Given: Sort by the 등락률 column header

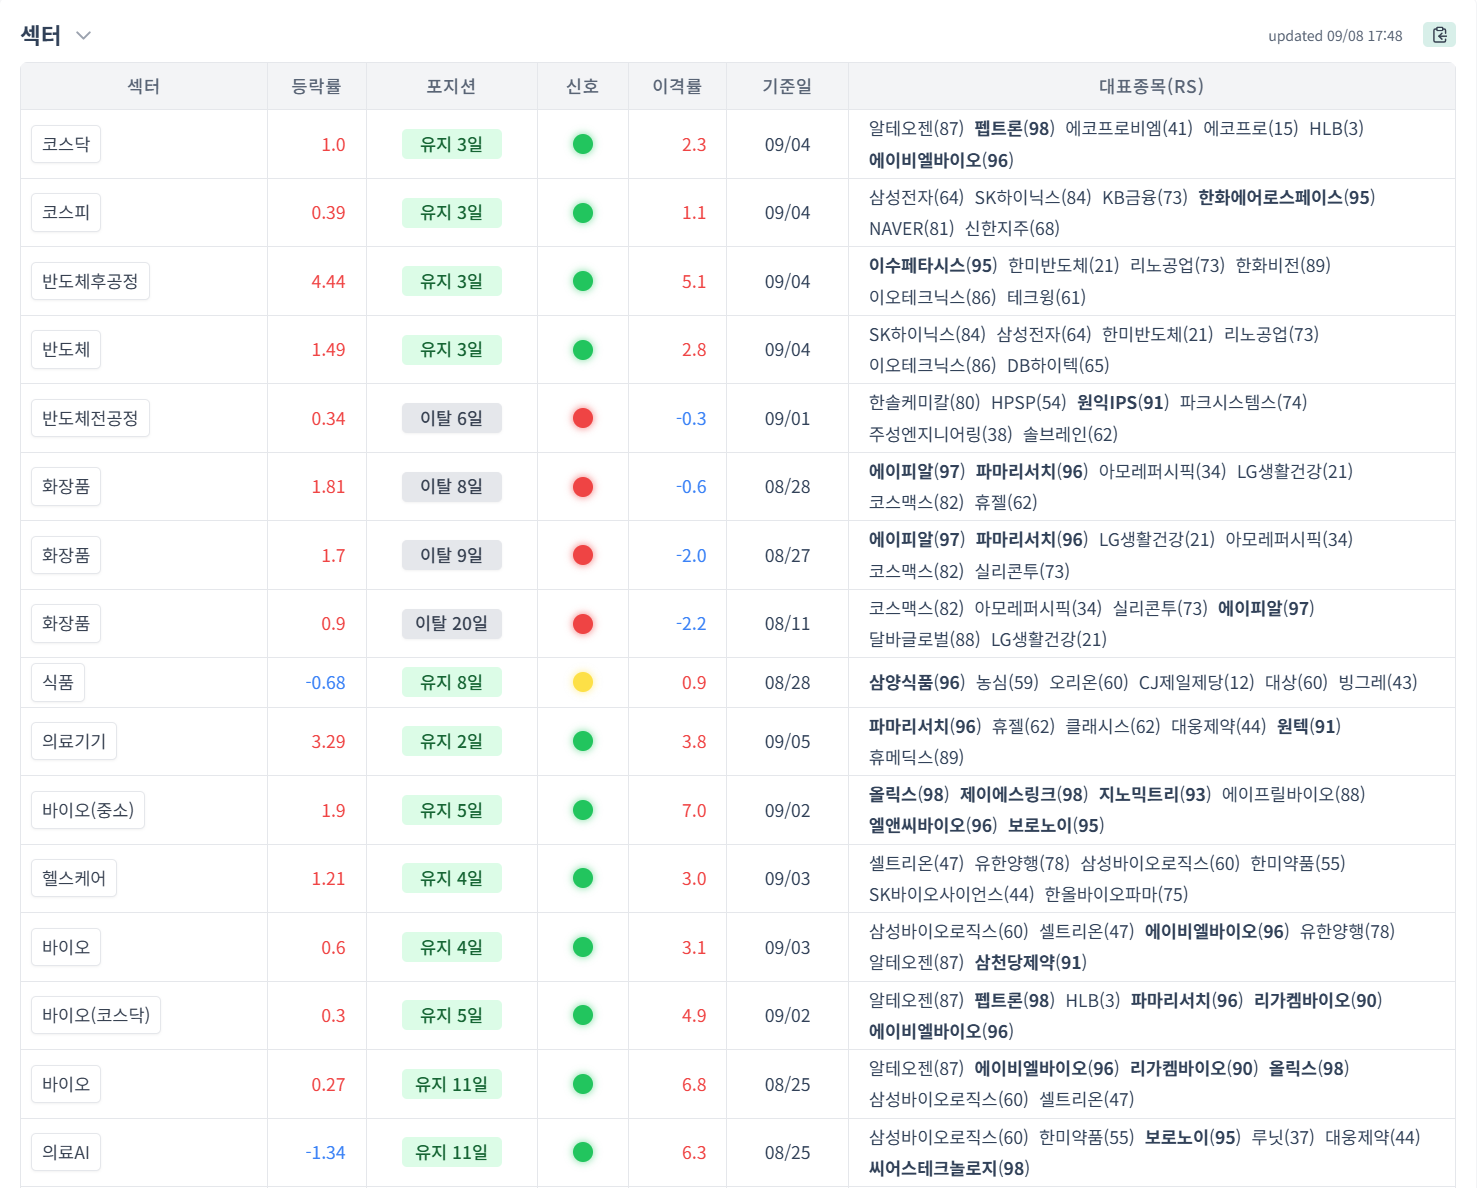Looking at the screenshot, I should point(316,87).
